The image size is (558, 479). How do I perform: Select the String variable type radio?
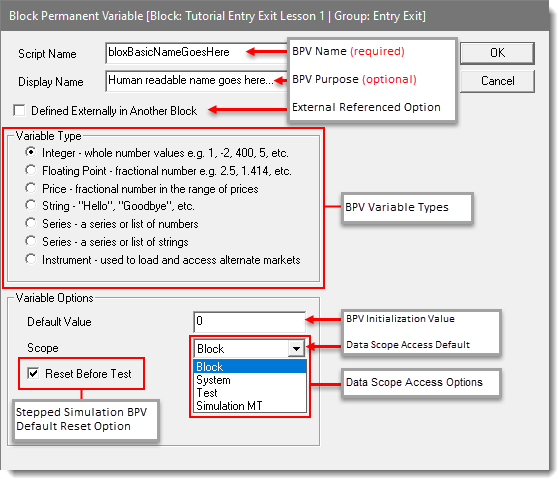31,205
